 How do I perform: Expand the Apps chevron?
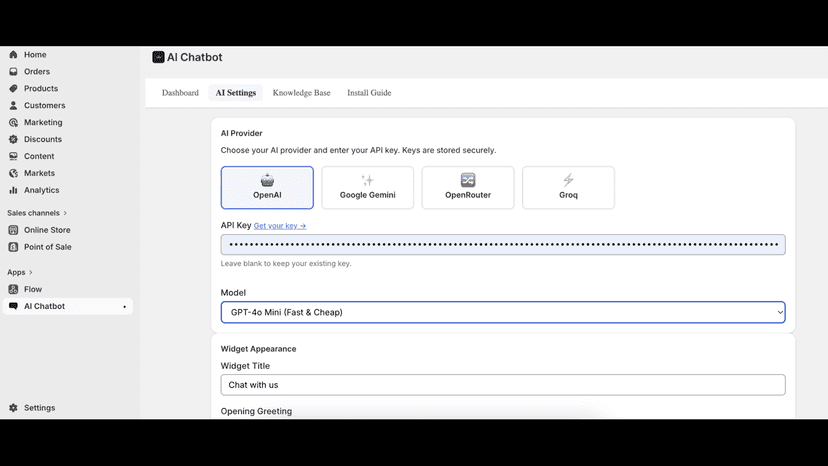pyautogui.click(x=31, y=272)
